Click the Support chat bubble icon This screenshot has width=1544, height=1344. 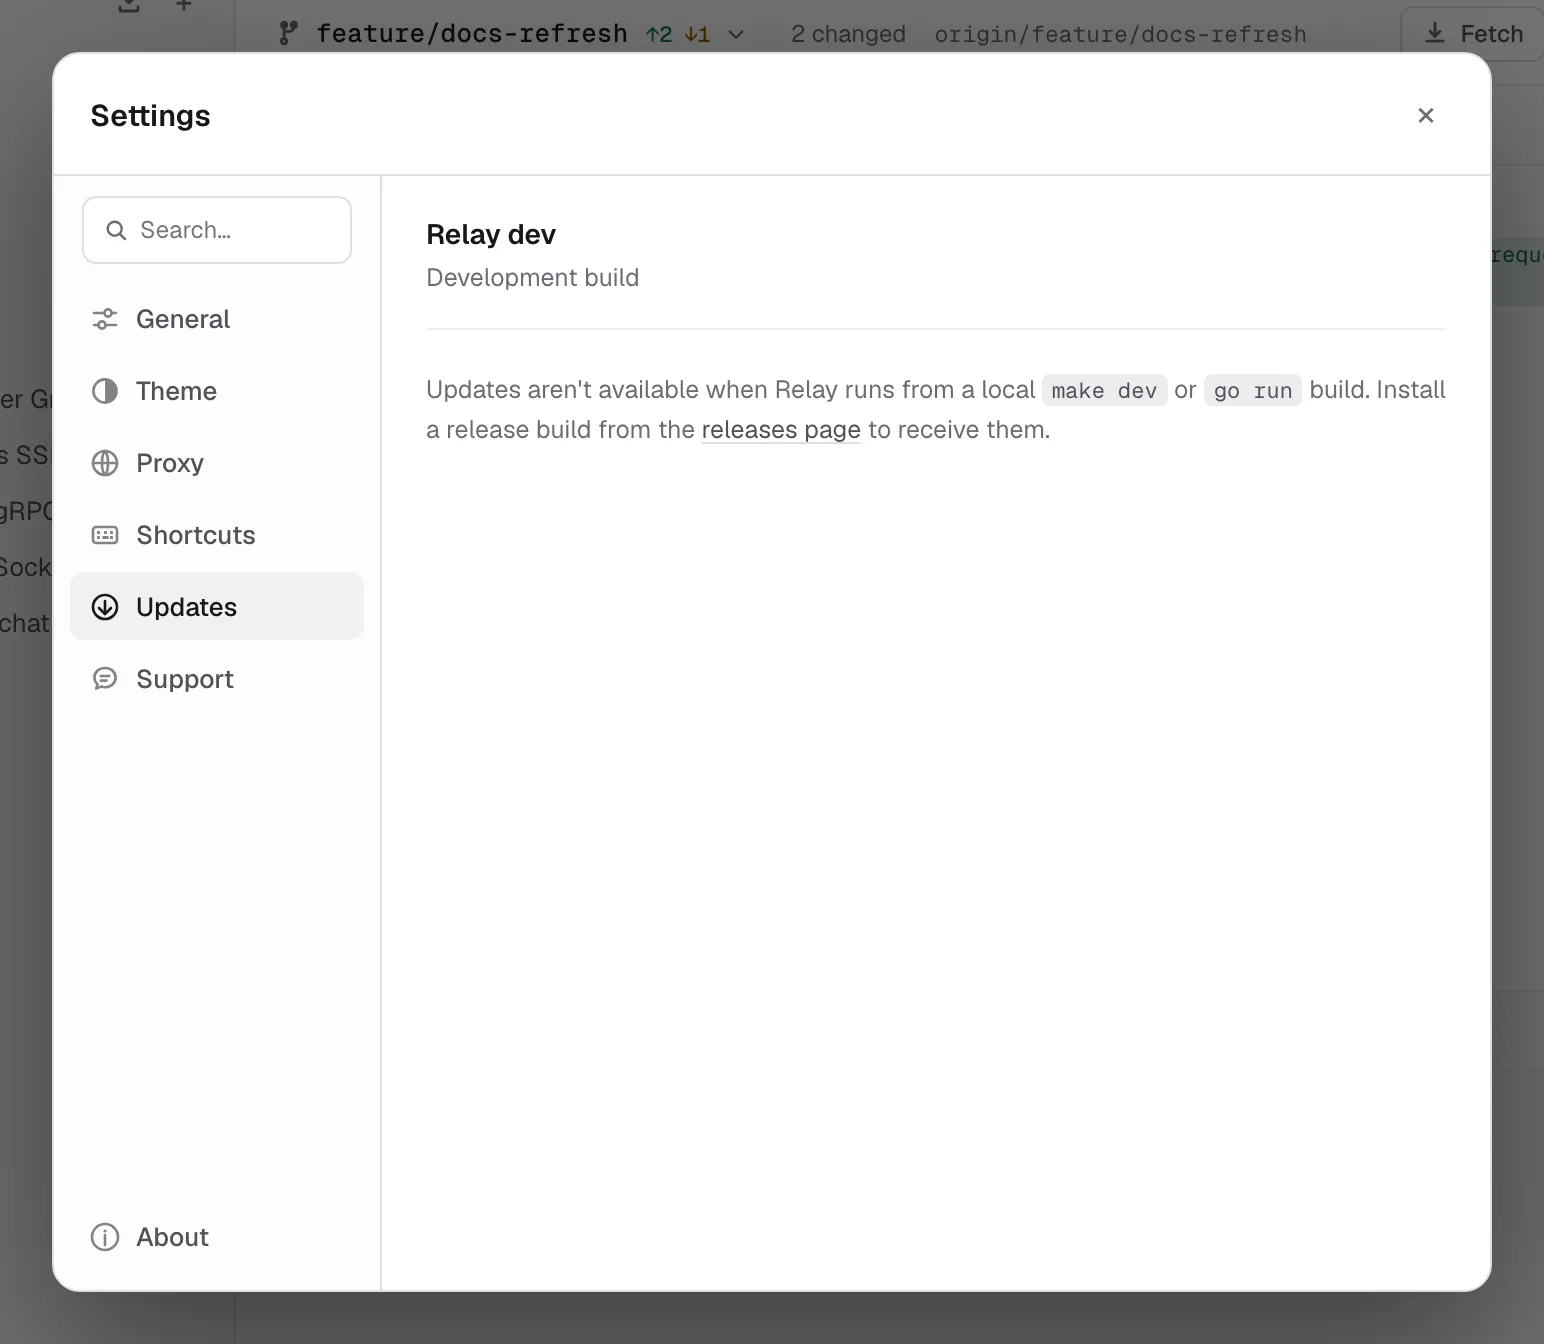105,679
